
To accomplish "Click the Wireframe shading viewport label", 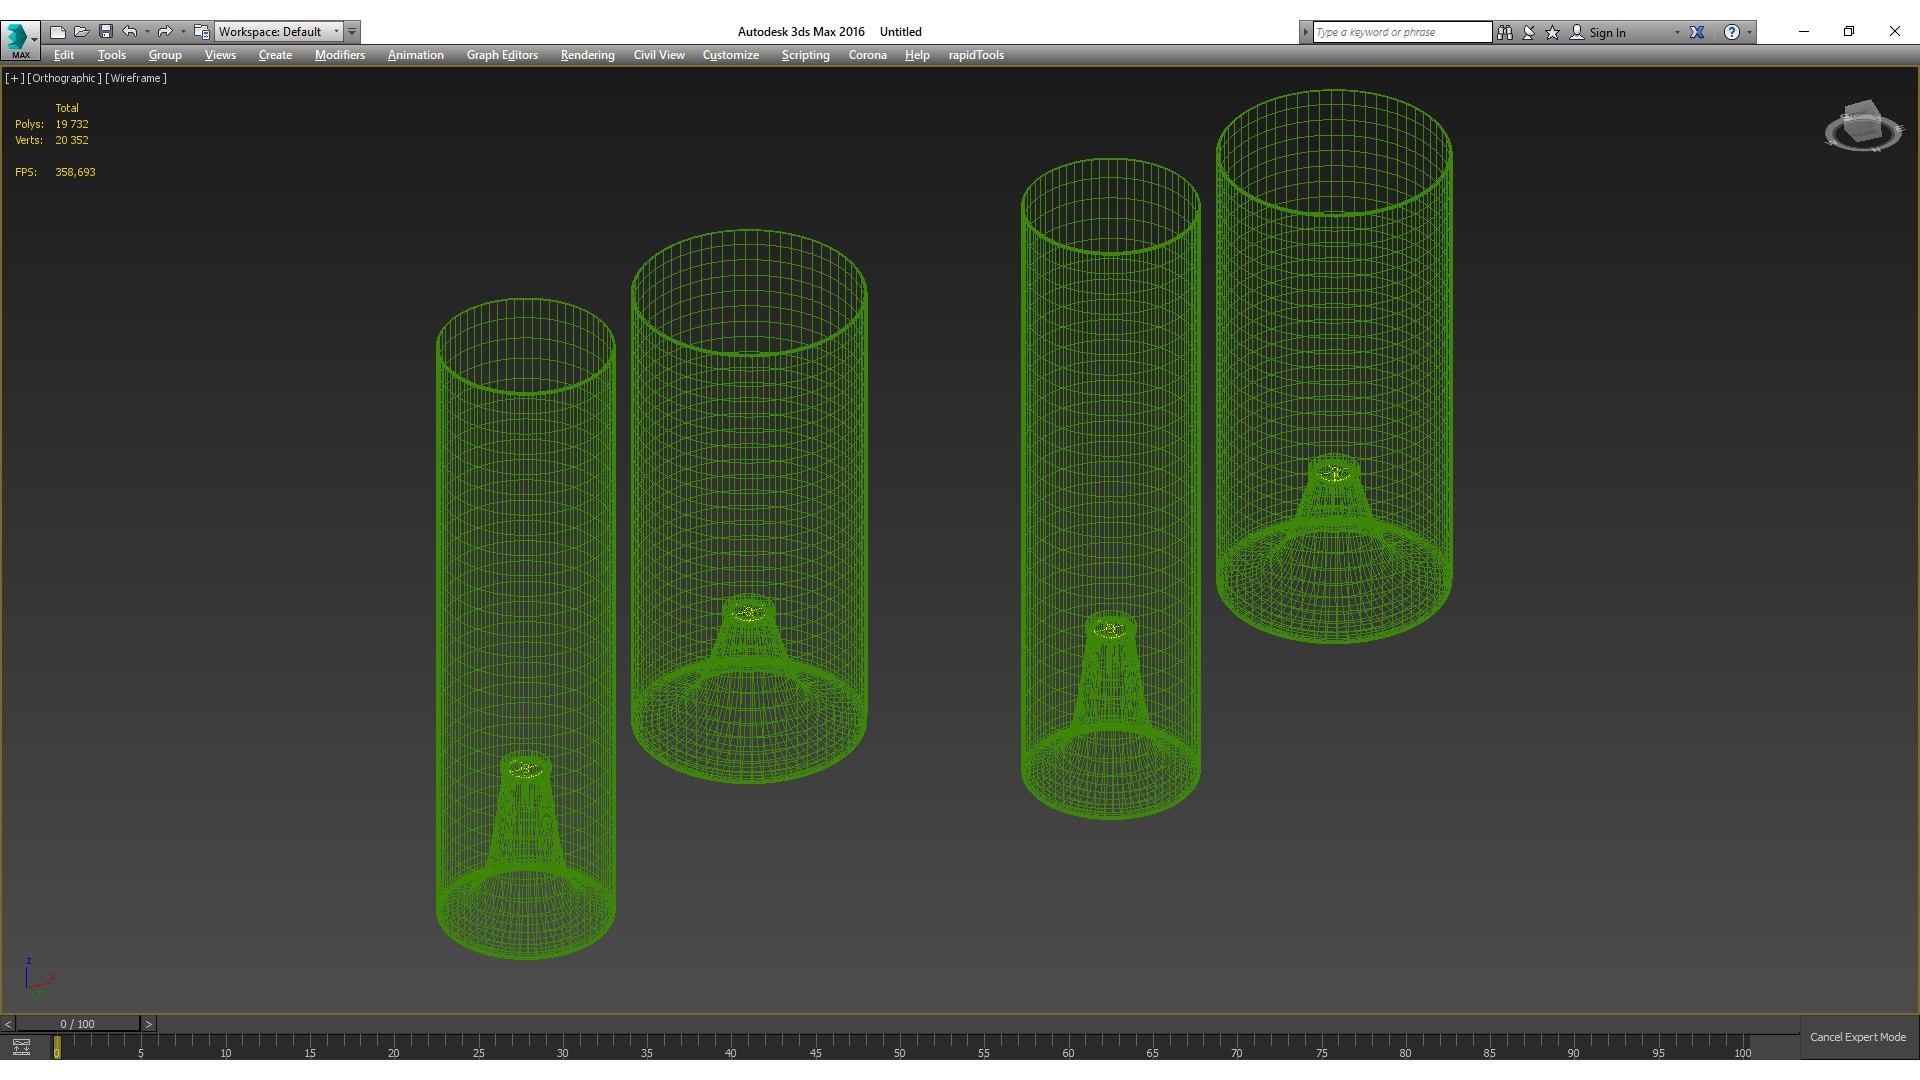I will [136, 78].
